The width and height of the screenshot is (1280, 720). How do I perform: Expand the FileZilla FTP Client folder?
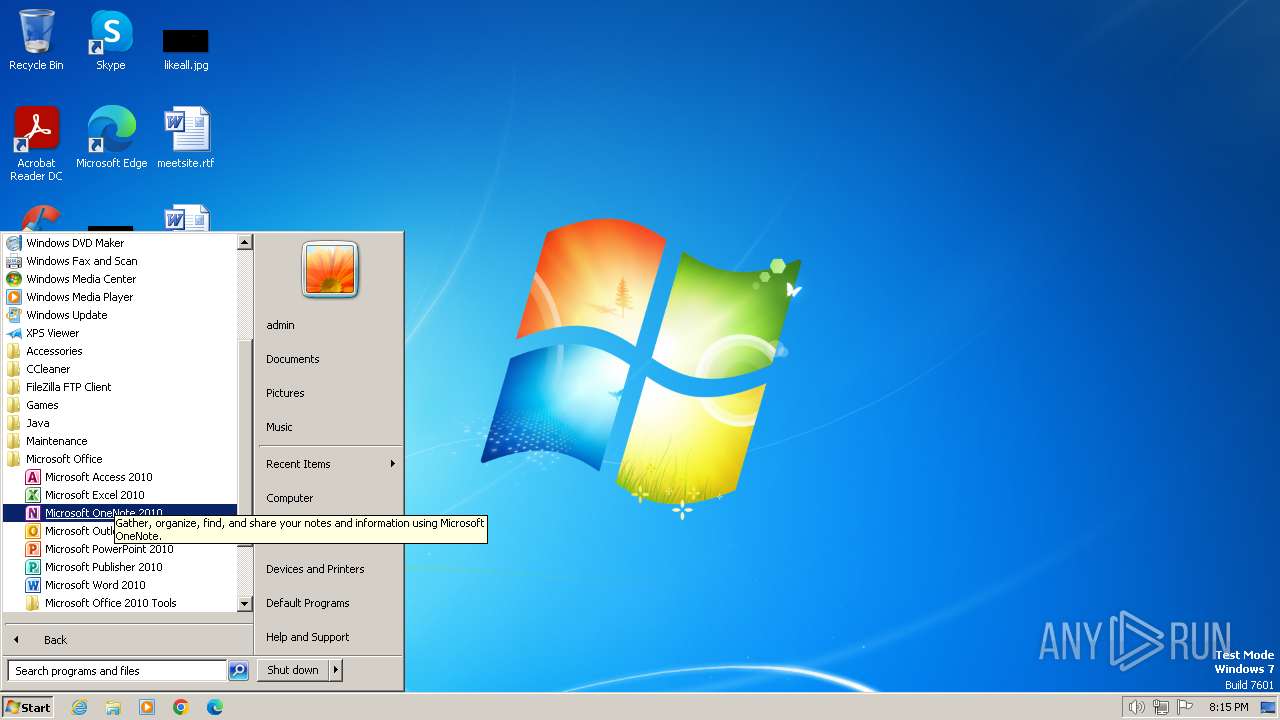[120, 387]
